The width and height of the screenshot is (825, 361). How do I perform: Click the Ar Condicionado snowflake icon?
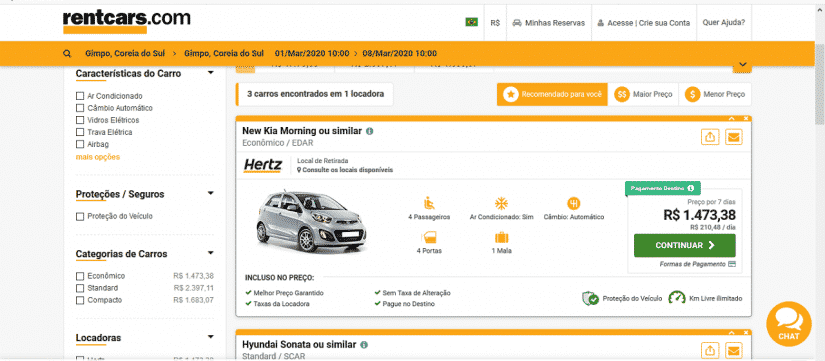click(501, 204)
